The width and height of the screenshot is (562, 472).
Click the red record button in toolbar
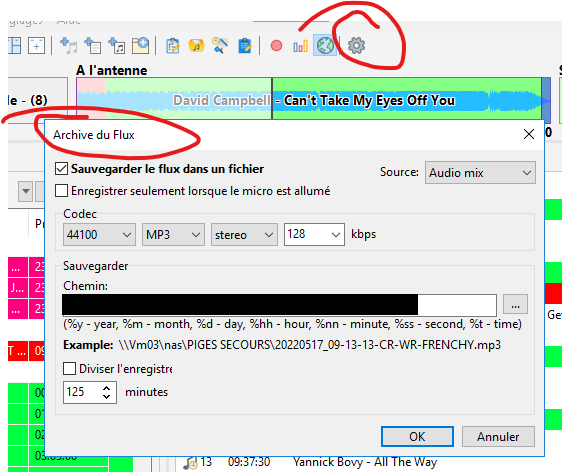pos(276,46)
